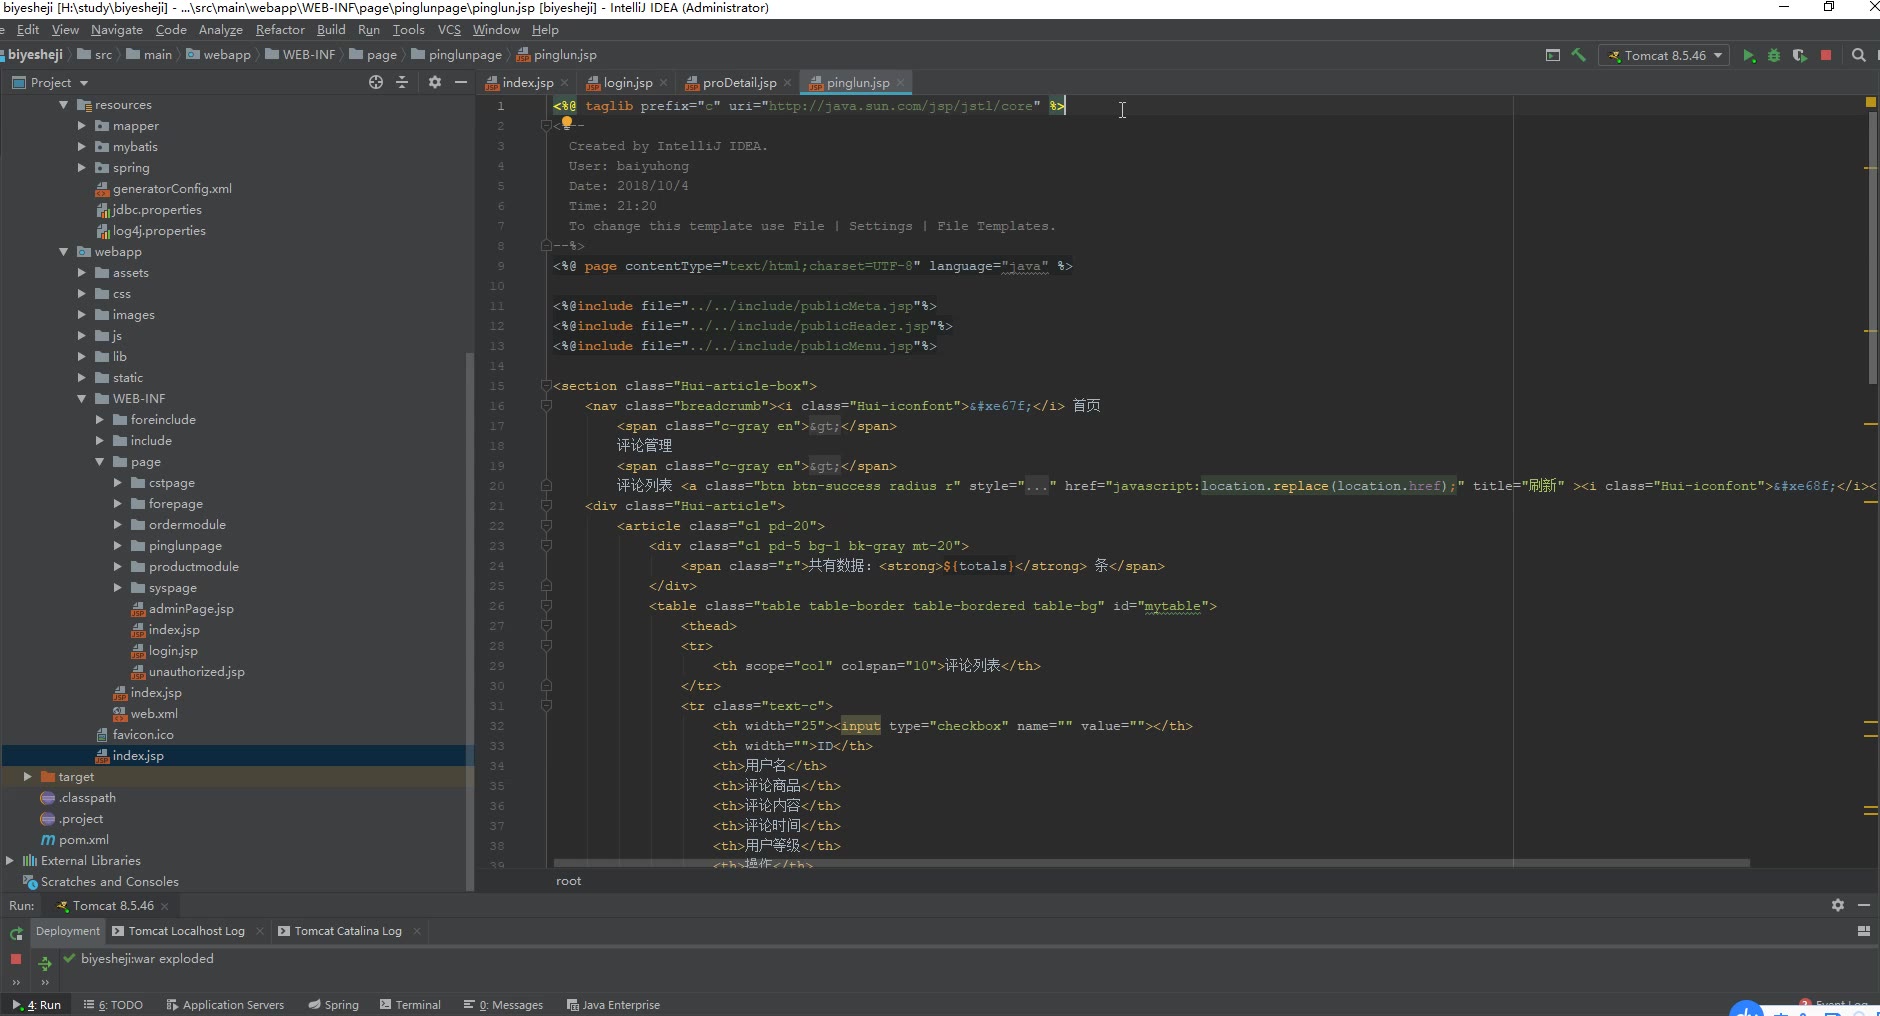Collapse the WEB-INF folder node
Image resolution: width=1880 pixels, height=1016 pixels.
[82, 399]
